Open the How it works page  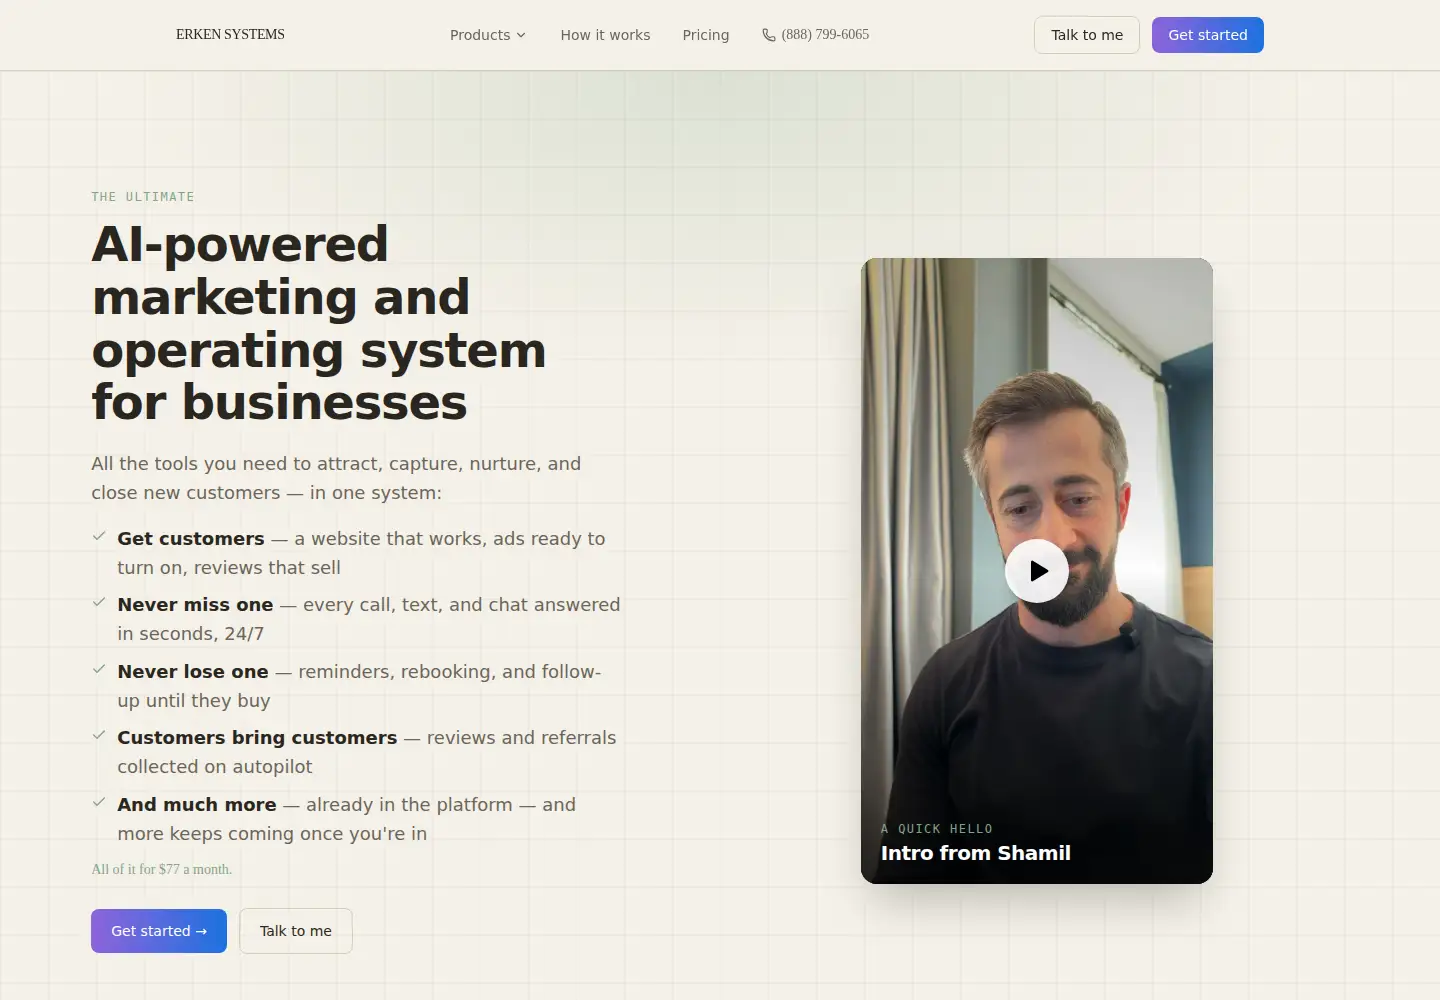605,35
